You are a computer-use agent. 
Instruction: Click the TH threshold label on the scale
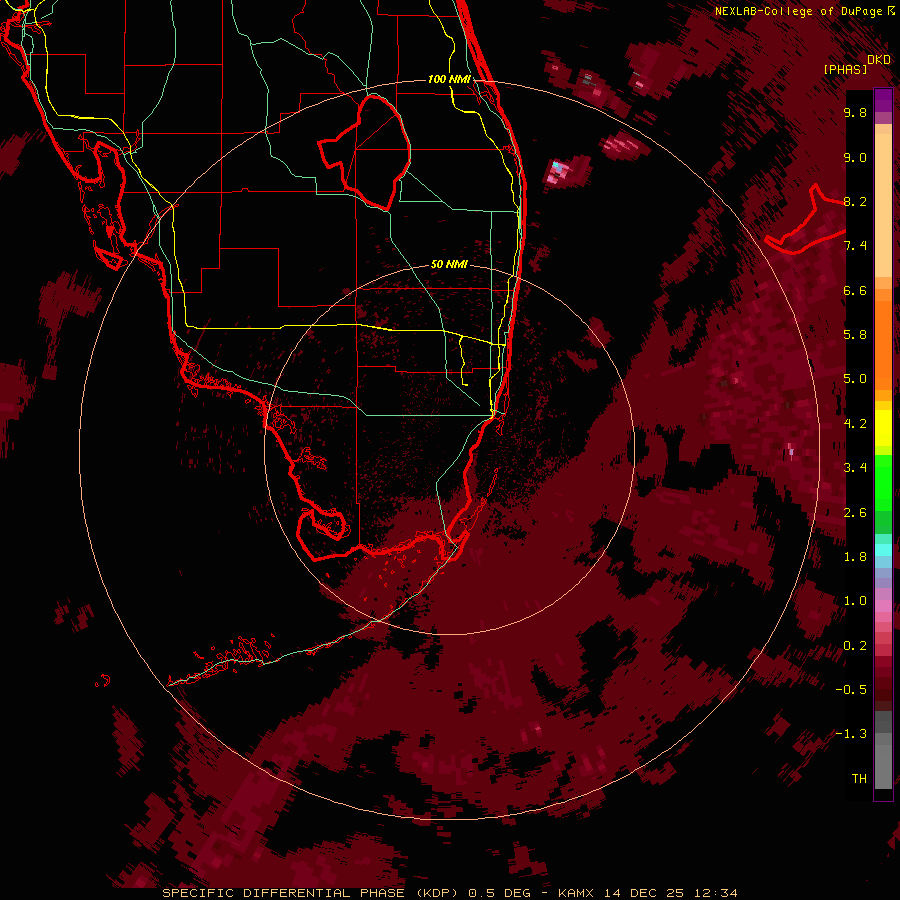[x=859, y=779]
